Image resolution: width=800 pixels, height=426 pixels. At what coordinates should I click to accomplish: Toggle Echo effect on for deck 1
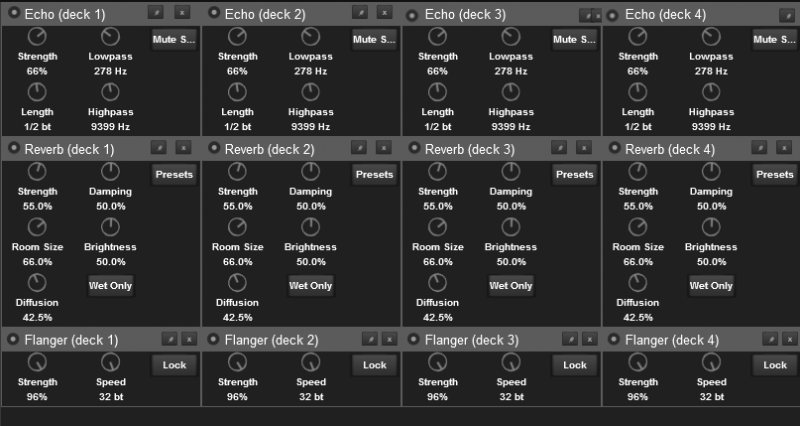(14, 12)
